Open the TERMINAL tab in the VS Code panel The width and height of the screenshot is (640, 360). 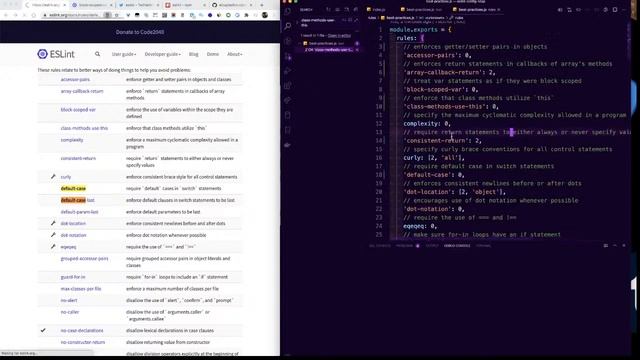pyautogui.click(x=483, y=246)
